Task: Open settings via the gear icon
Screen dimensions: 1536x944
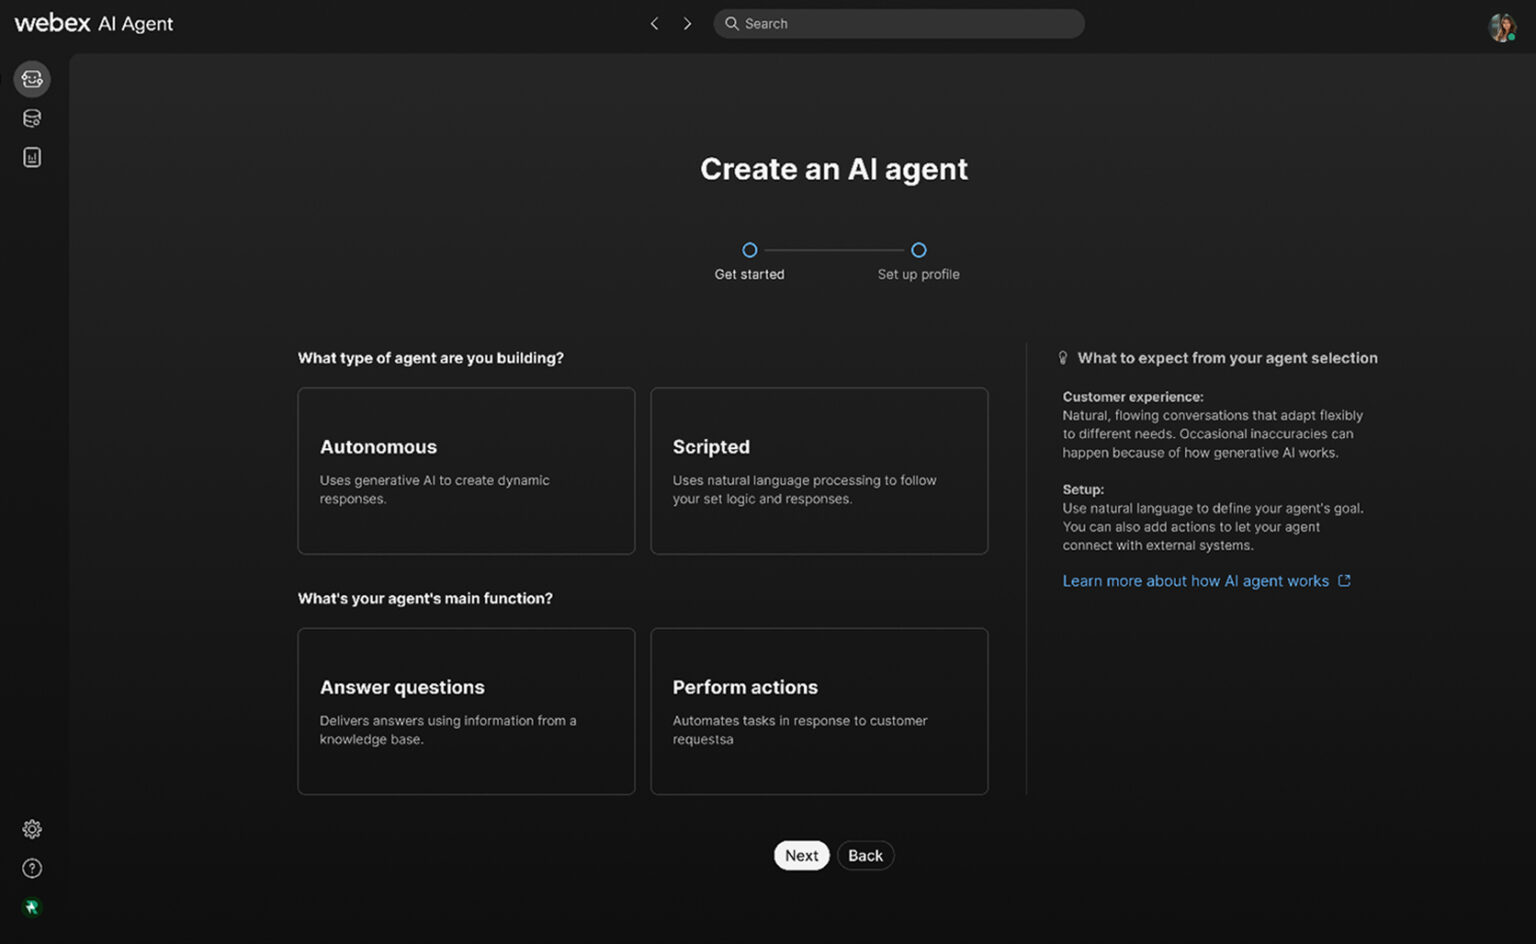Action: [x=31, y=828]
